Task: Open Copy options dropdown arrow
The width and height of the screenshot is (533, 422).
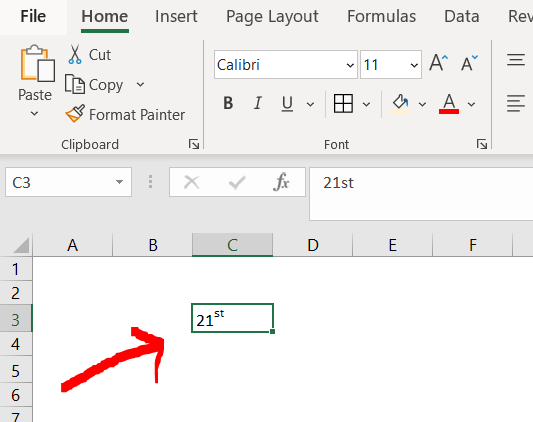Action: click(x=140, y=84)
